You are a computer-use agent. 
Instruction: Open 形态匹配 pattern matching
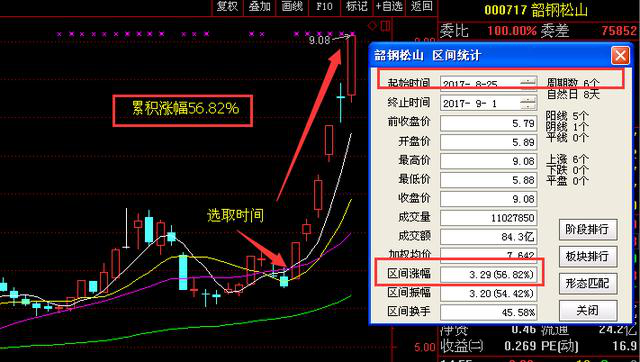click(x=587, y=284)
